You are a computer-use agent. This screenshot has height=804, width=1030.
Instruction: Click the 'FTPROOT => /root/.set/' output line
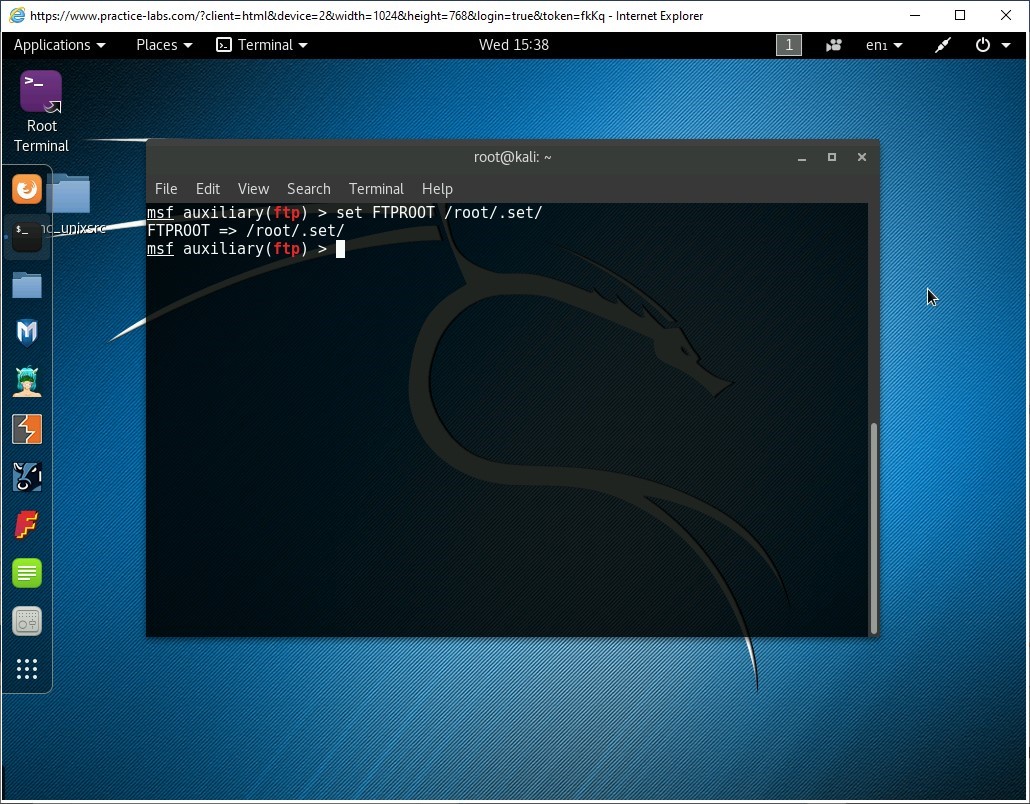(246, 231)
